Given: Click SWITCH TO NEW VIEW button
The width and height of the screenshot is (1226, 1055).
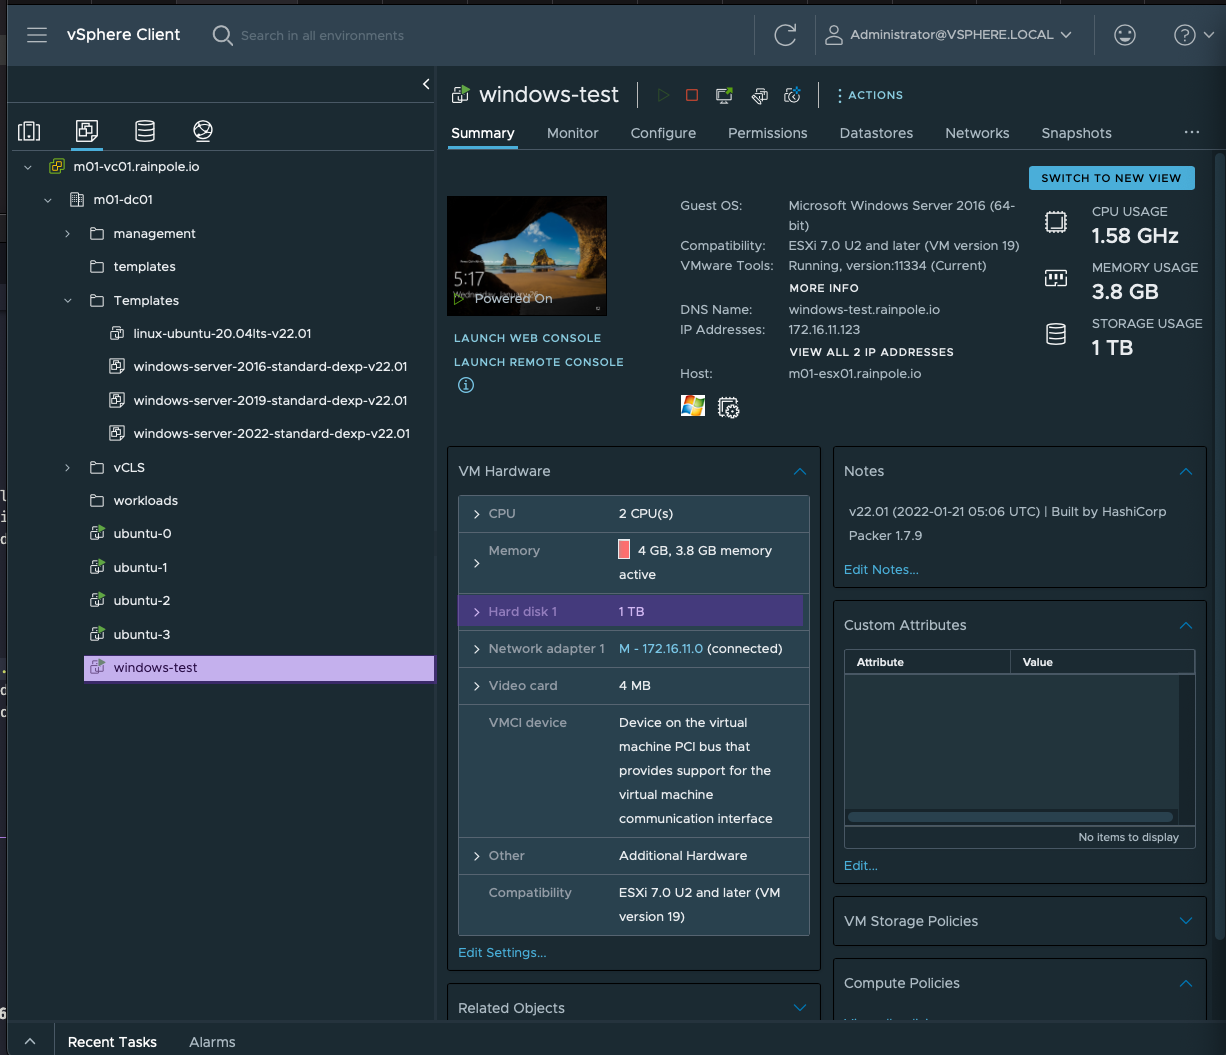Looking at the screenshot, I should (1111, 177).
